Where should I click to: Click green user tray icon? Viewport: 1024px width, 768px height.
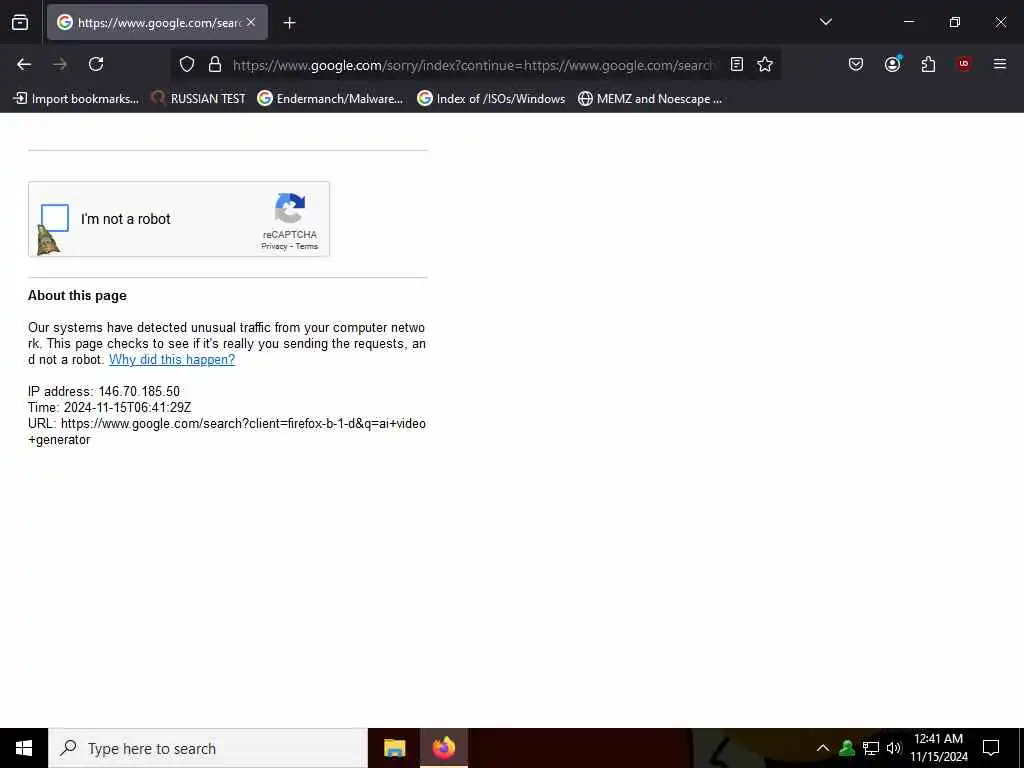(x=847, y=748)
